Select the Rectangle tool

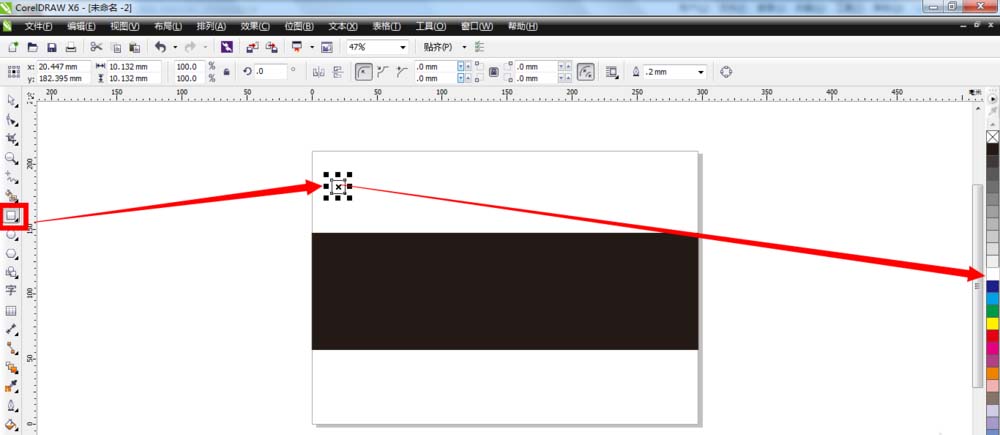tap(11, 216)
